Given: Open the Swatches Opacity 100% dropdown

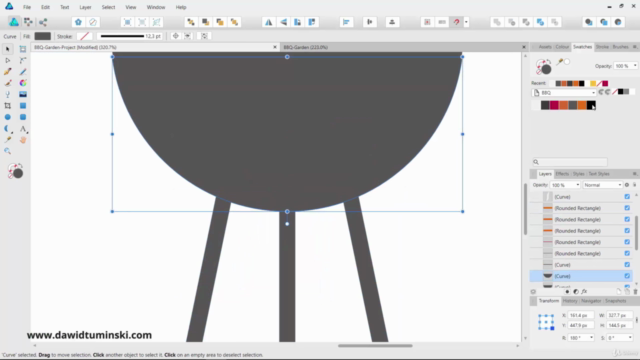Looking at the screenshot, I should click(x=635, y=66).
